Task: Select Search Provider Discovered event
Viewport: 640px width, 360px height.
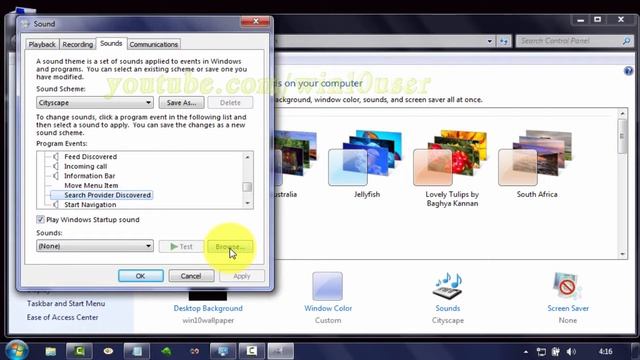Action: (107, 195)
